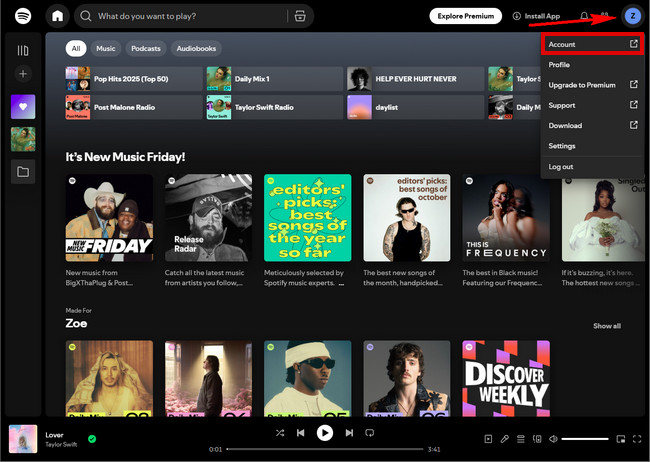
Task: Click the green saved checkmark for Lover
Action: [92, 439]
